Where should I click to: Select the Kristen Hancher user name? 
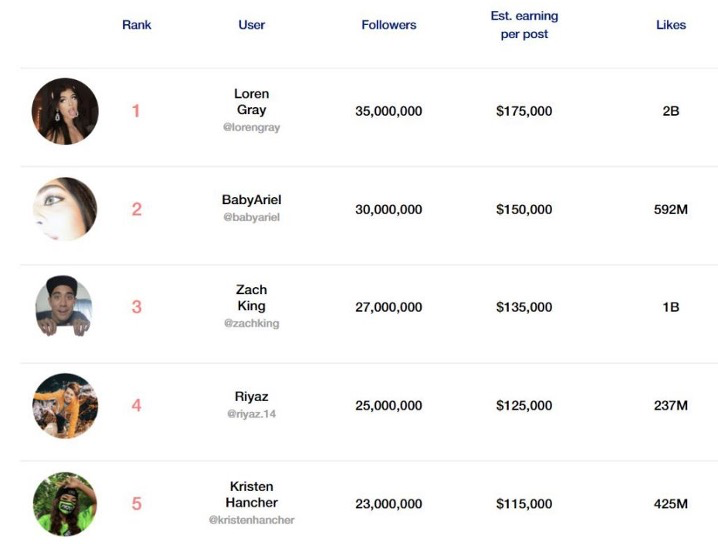point(252,495)
